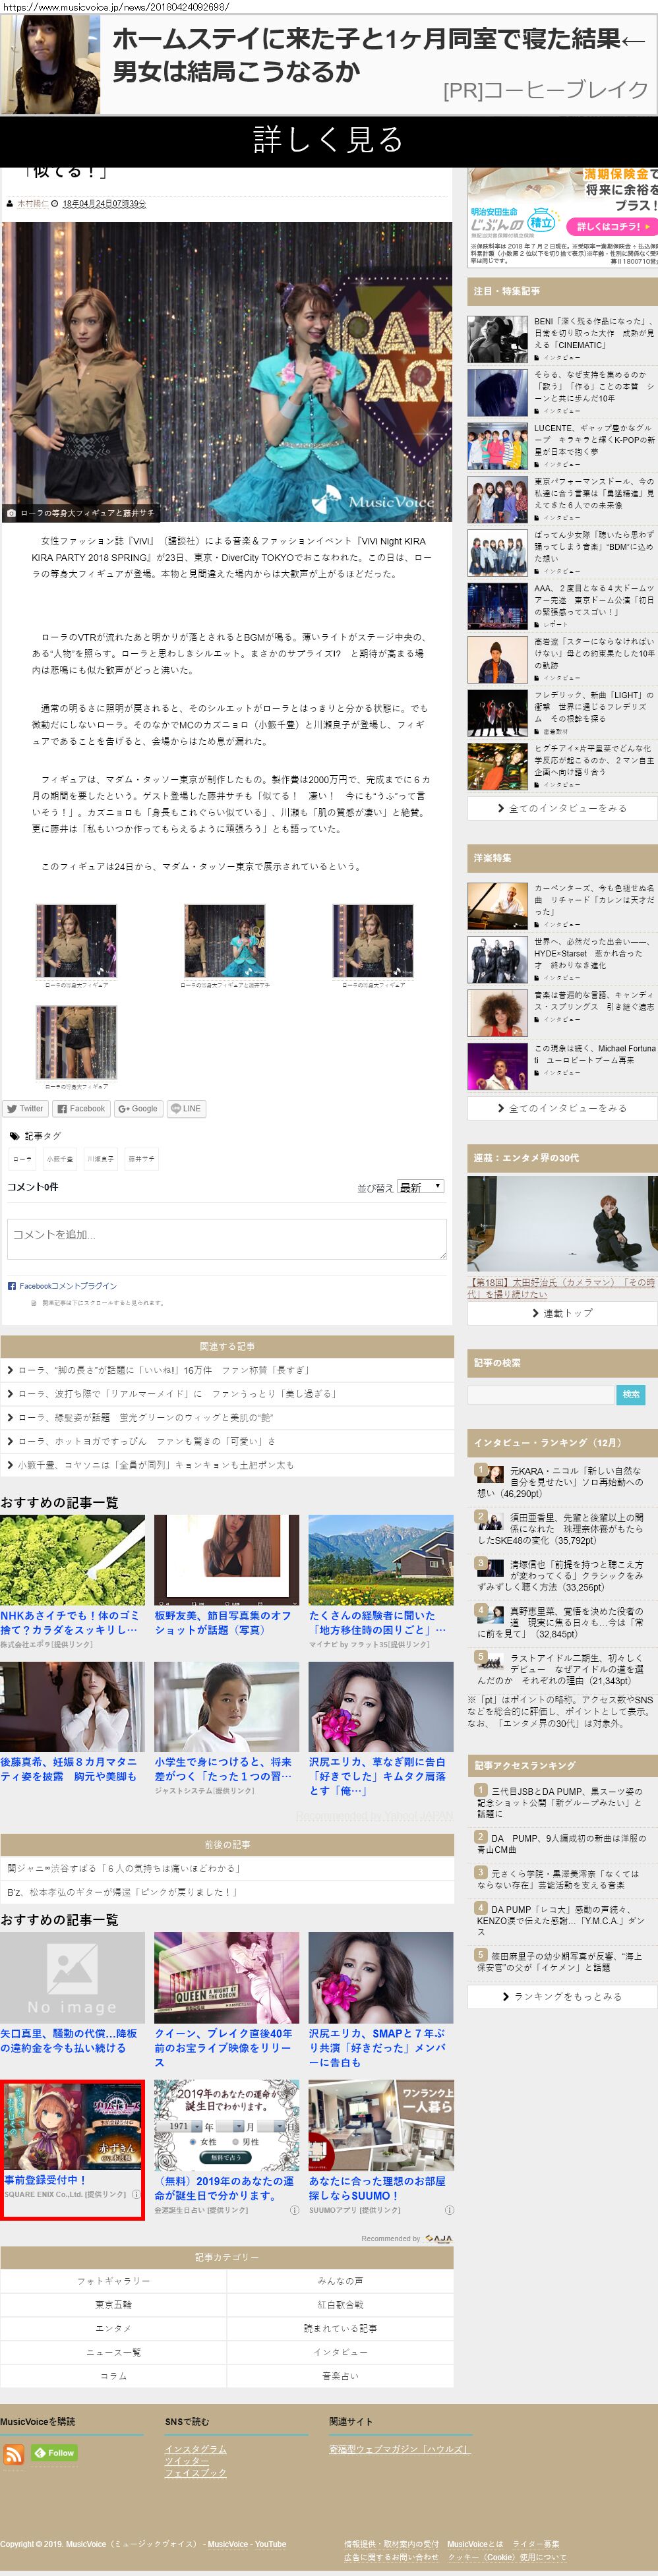Open Facebookコメントプラグイン link

(68, 1286)
